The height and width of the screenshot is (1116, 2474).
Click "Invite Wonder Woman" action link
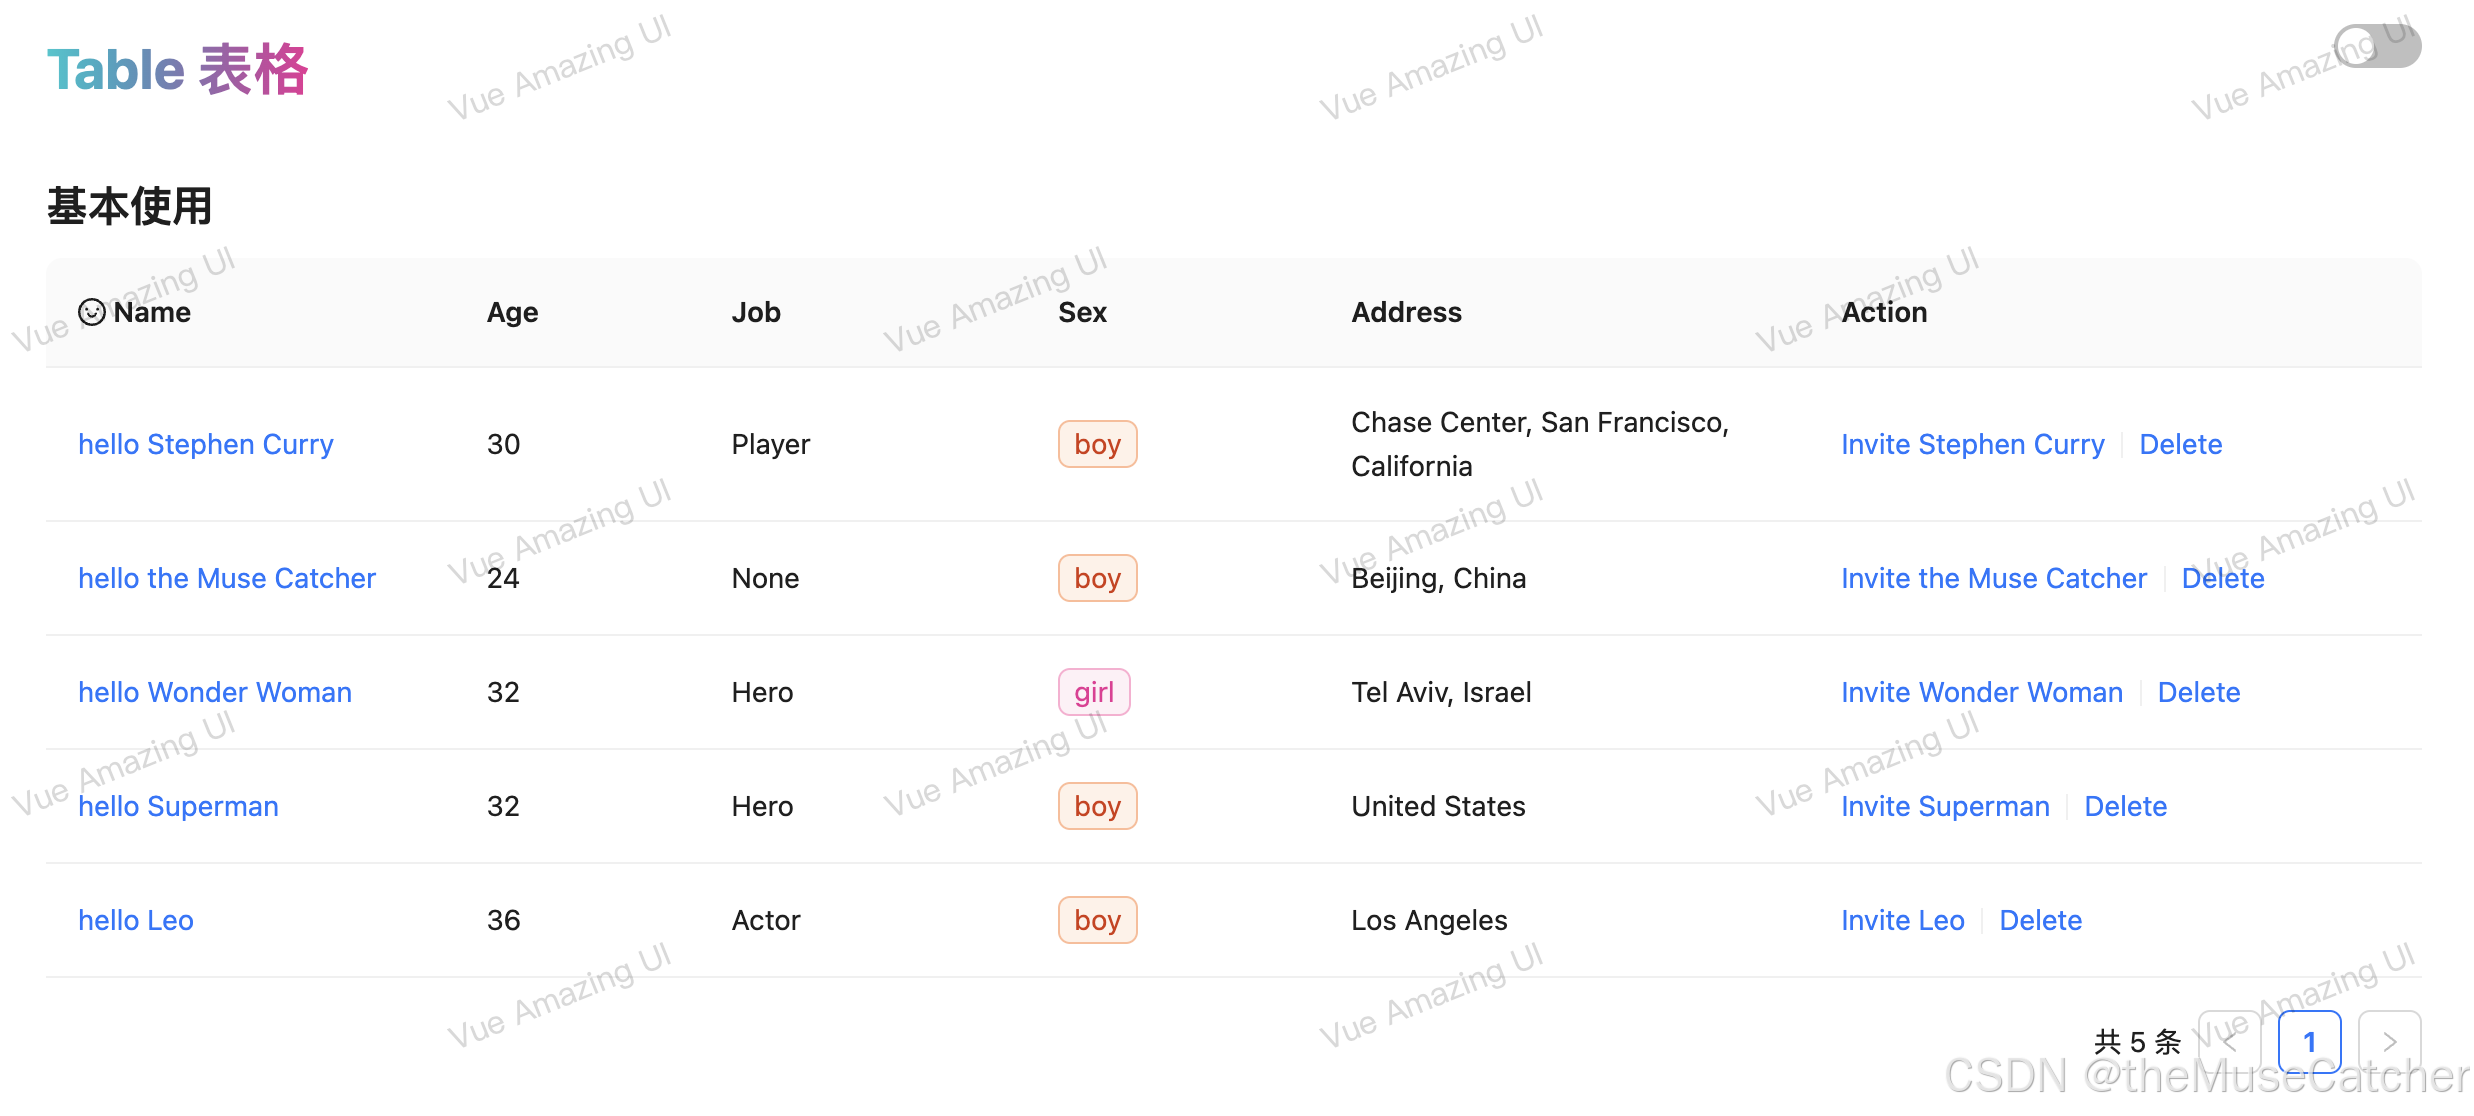click(1982, 692)
